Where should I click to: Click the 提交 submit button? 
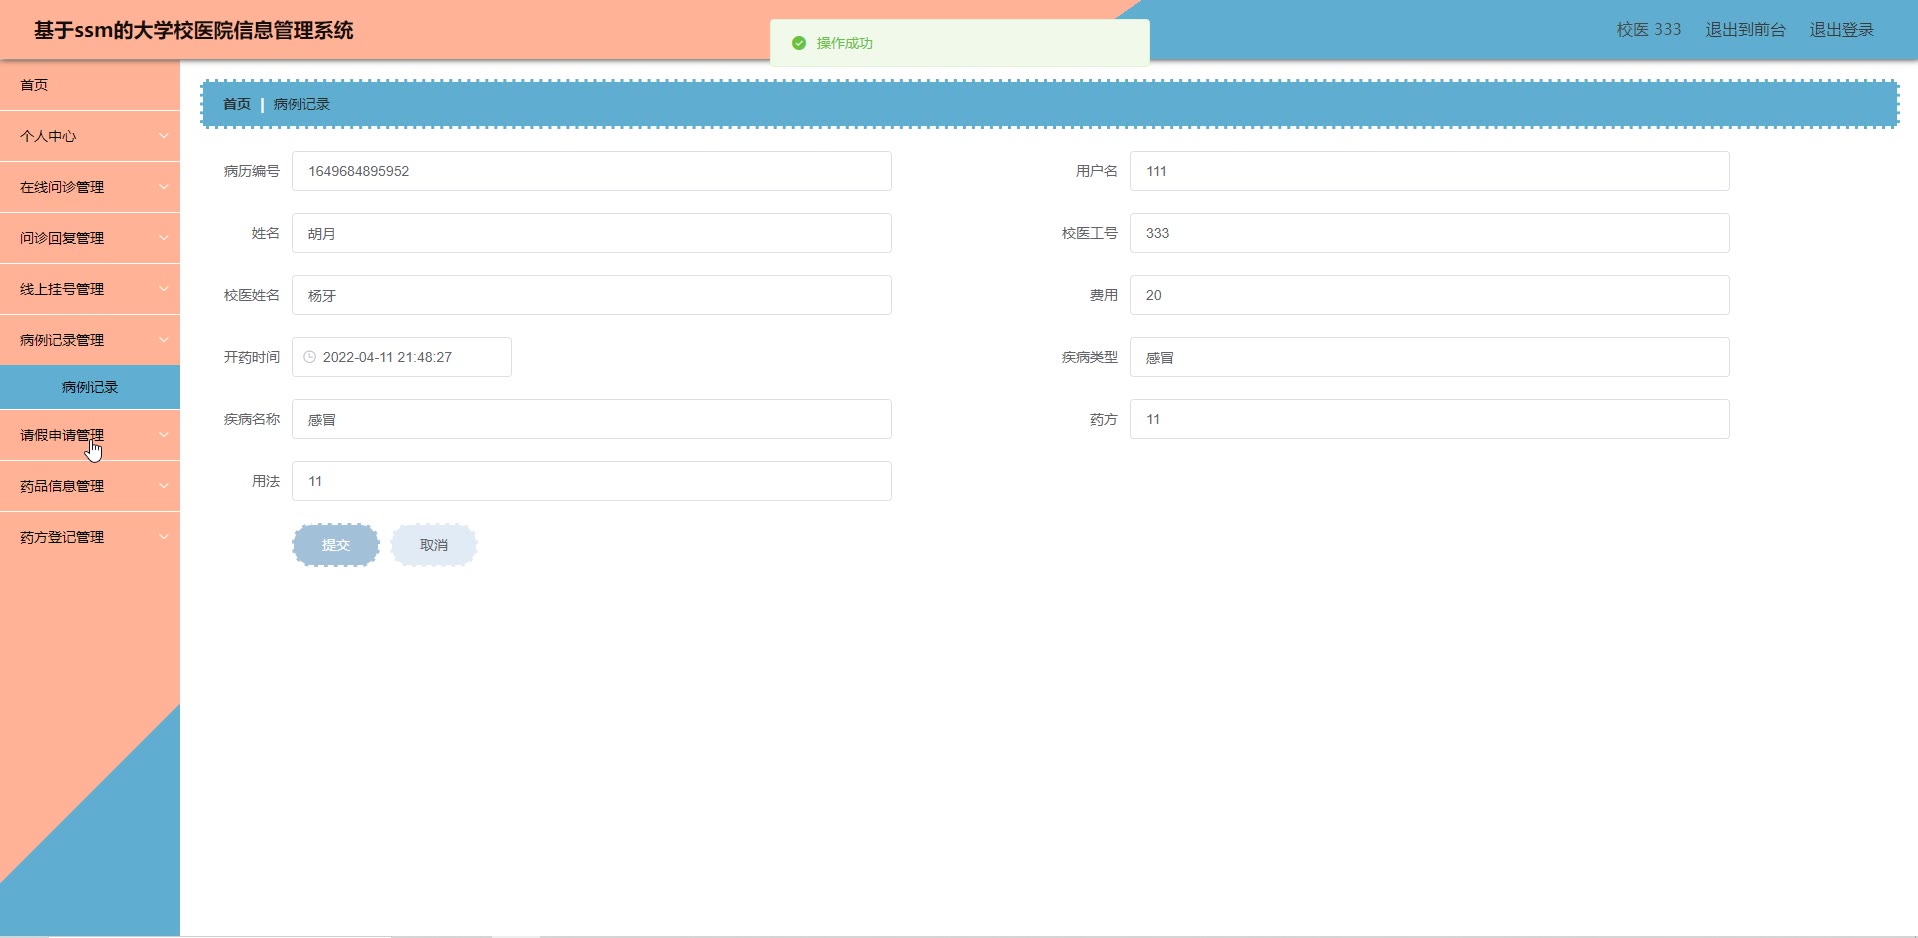pos(336,545)
